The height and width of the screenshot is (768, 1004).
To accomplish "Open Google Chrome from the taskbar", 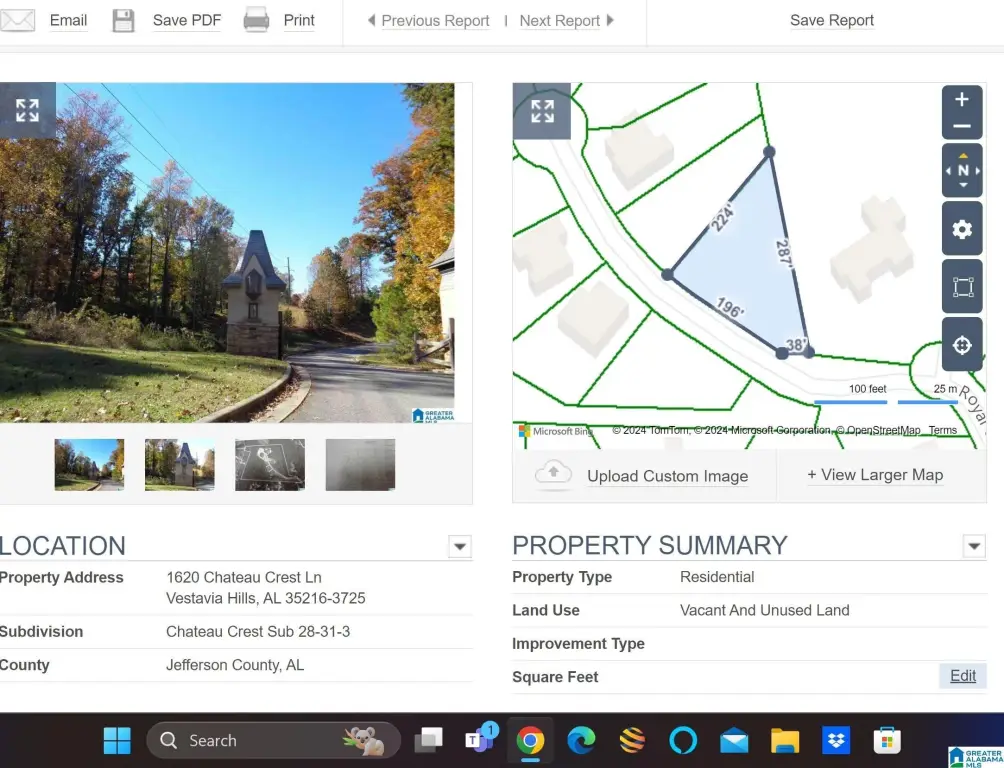I will click(530, 741).
